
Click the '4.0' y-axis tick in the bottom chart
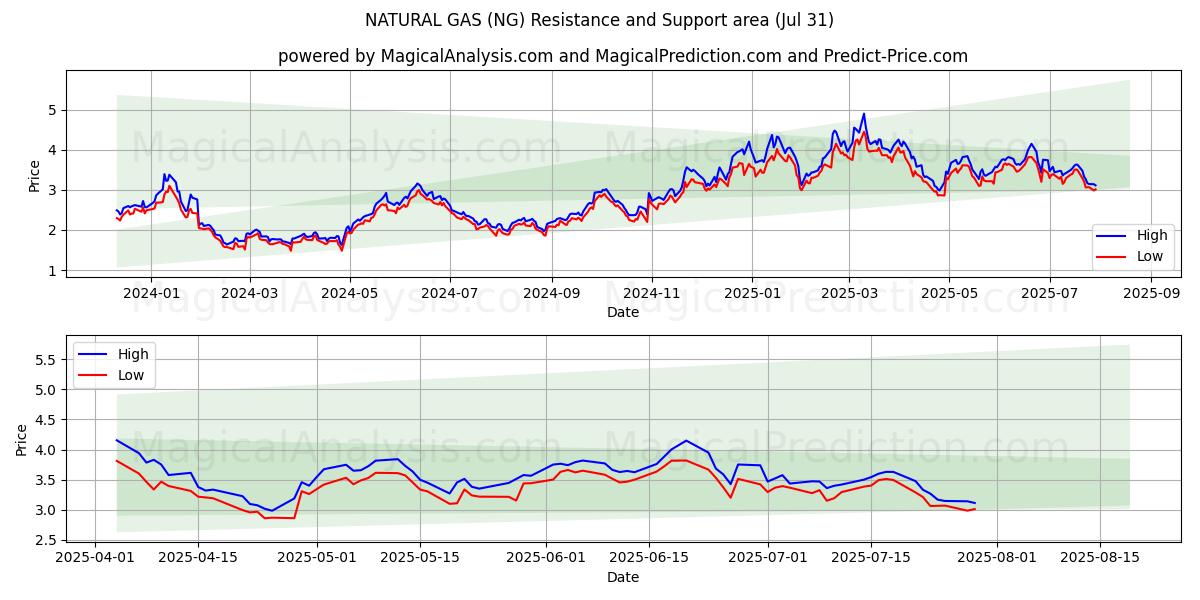(47, 450)
